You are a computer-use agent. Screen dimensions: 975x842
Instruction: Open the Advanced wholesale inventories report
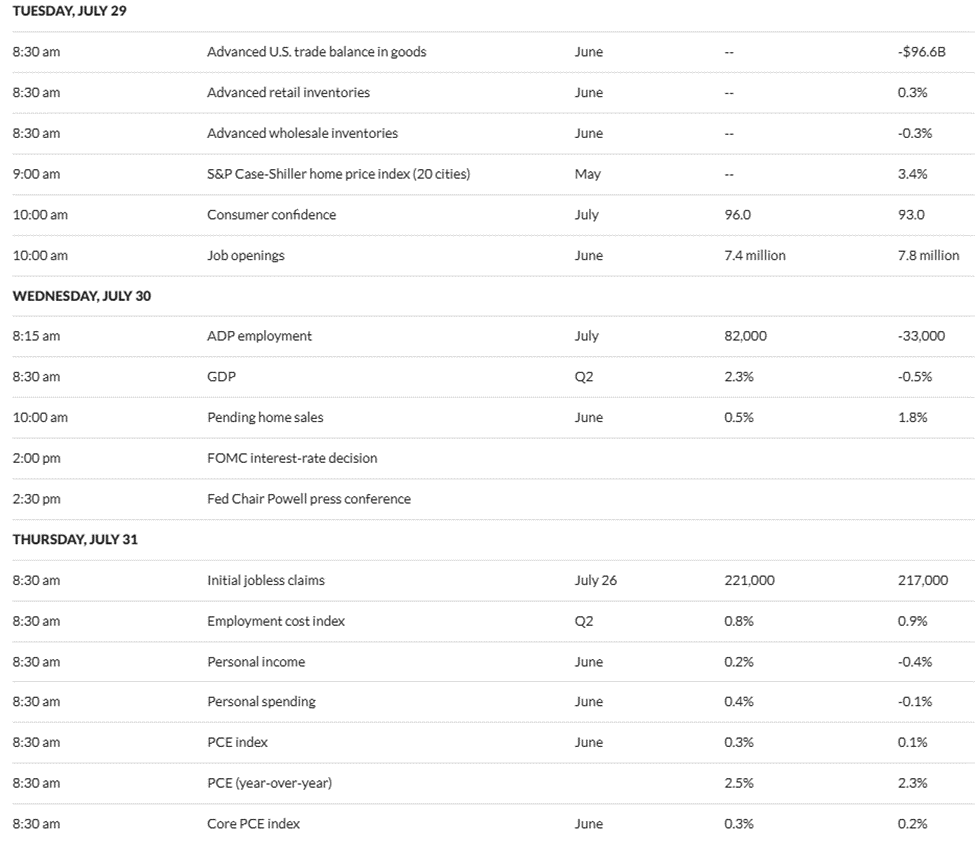click(302, 133)
